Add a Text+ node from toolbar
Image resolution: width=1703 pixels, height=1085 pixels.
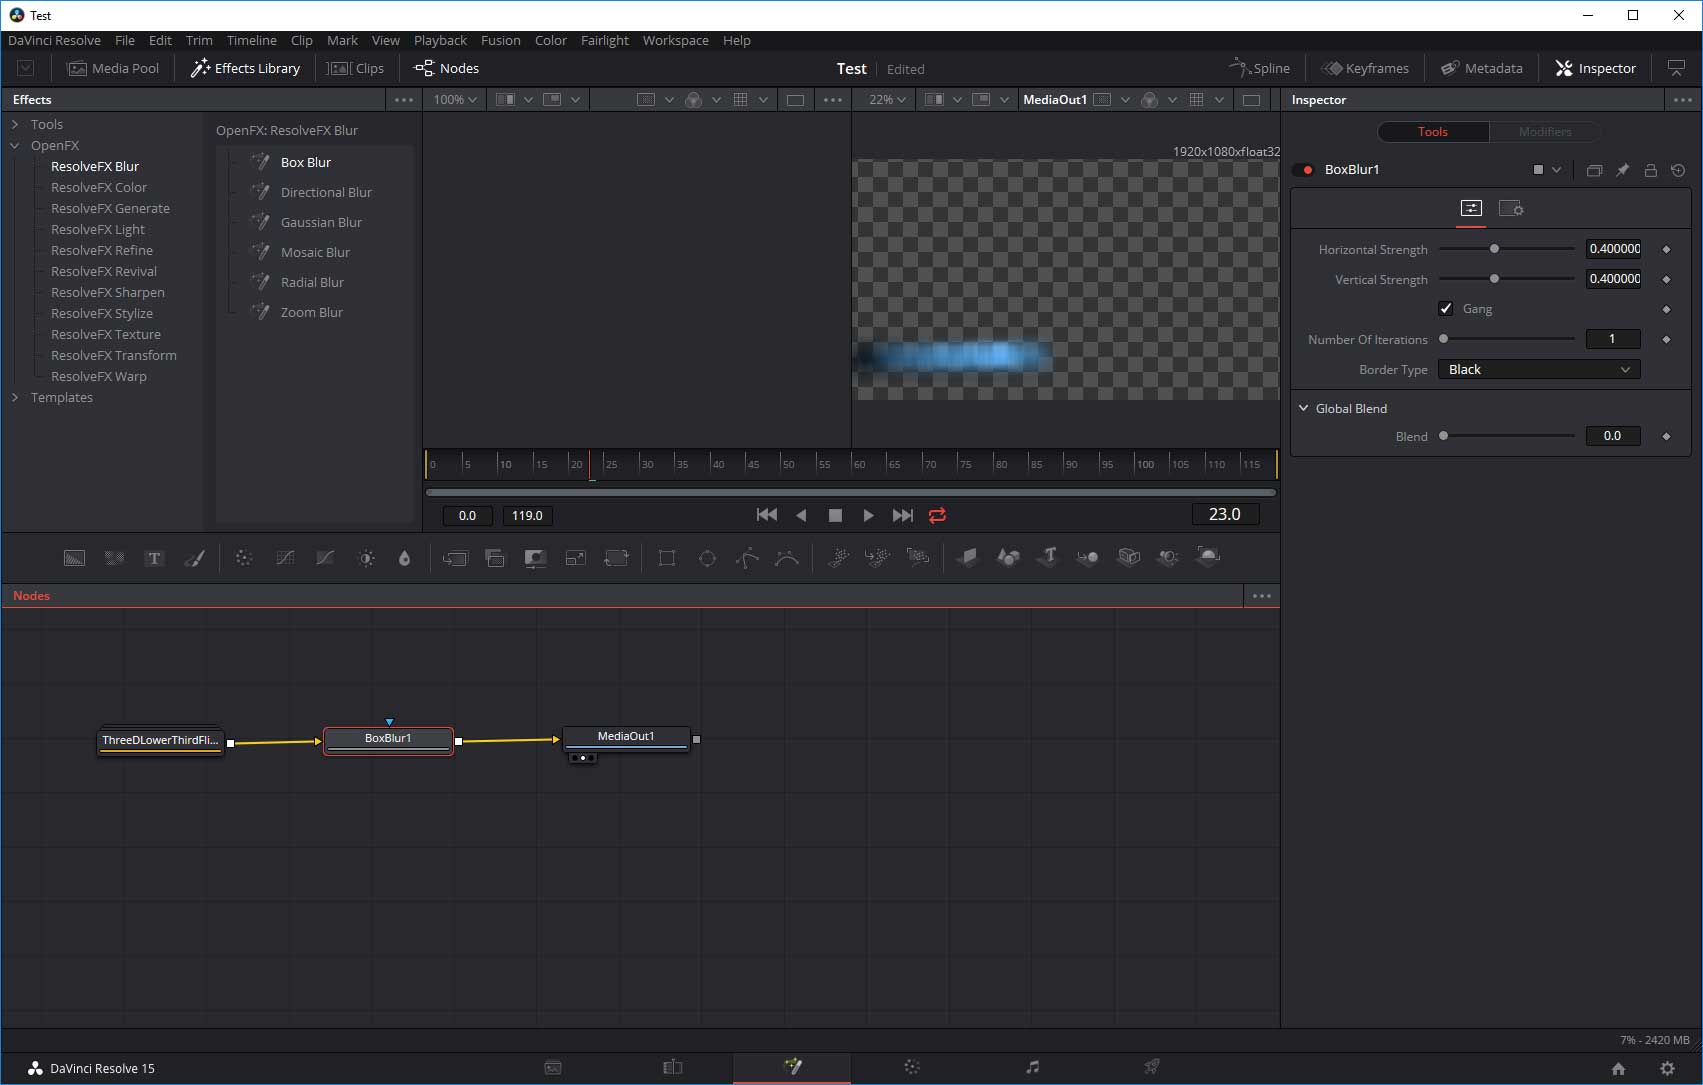click(x=154, y=558)
